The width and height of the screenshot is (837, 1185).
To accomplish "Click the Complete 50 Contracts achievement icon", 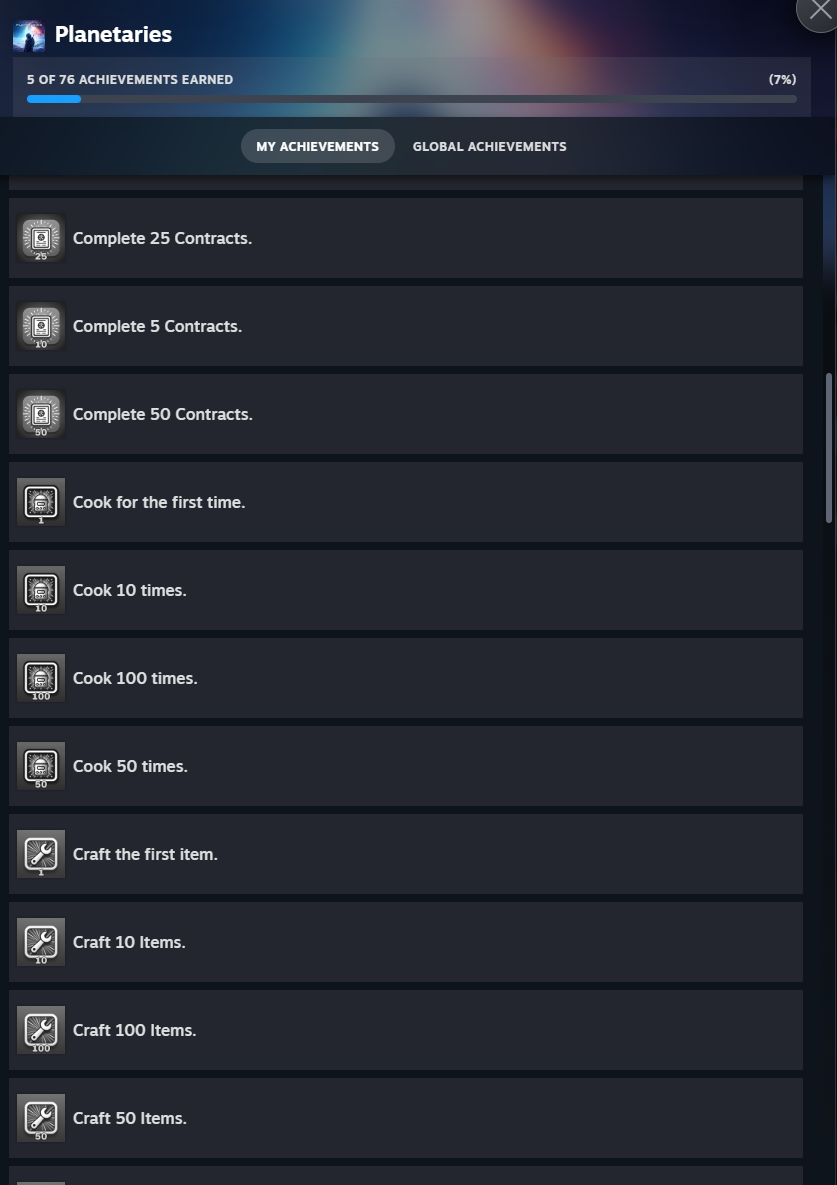I will (40, 414).
